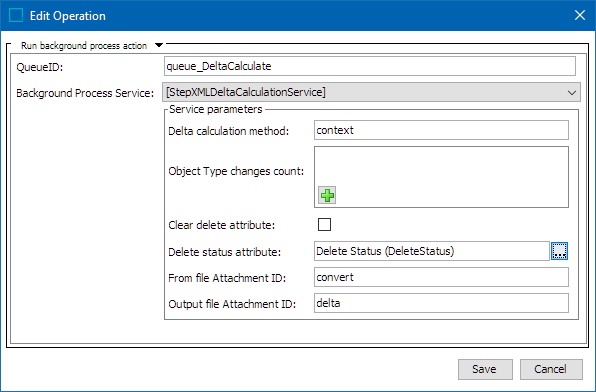Click the Service parameters group heading
The image size is (596, 392).
(216, 110)
